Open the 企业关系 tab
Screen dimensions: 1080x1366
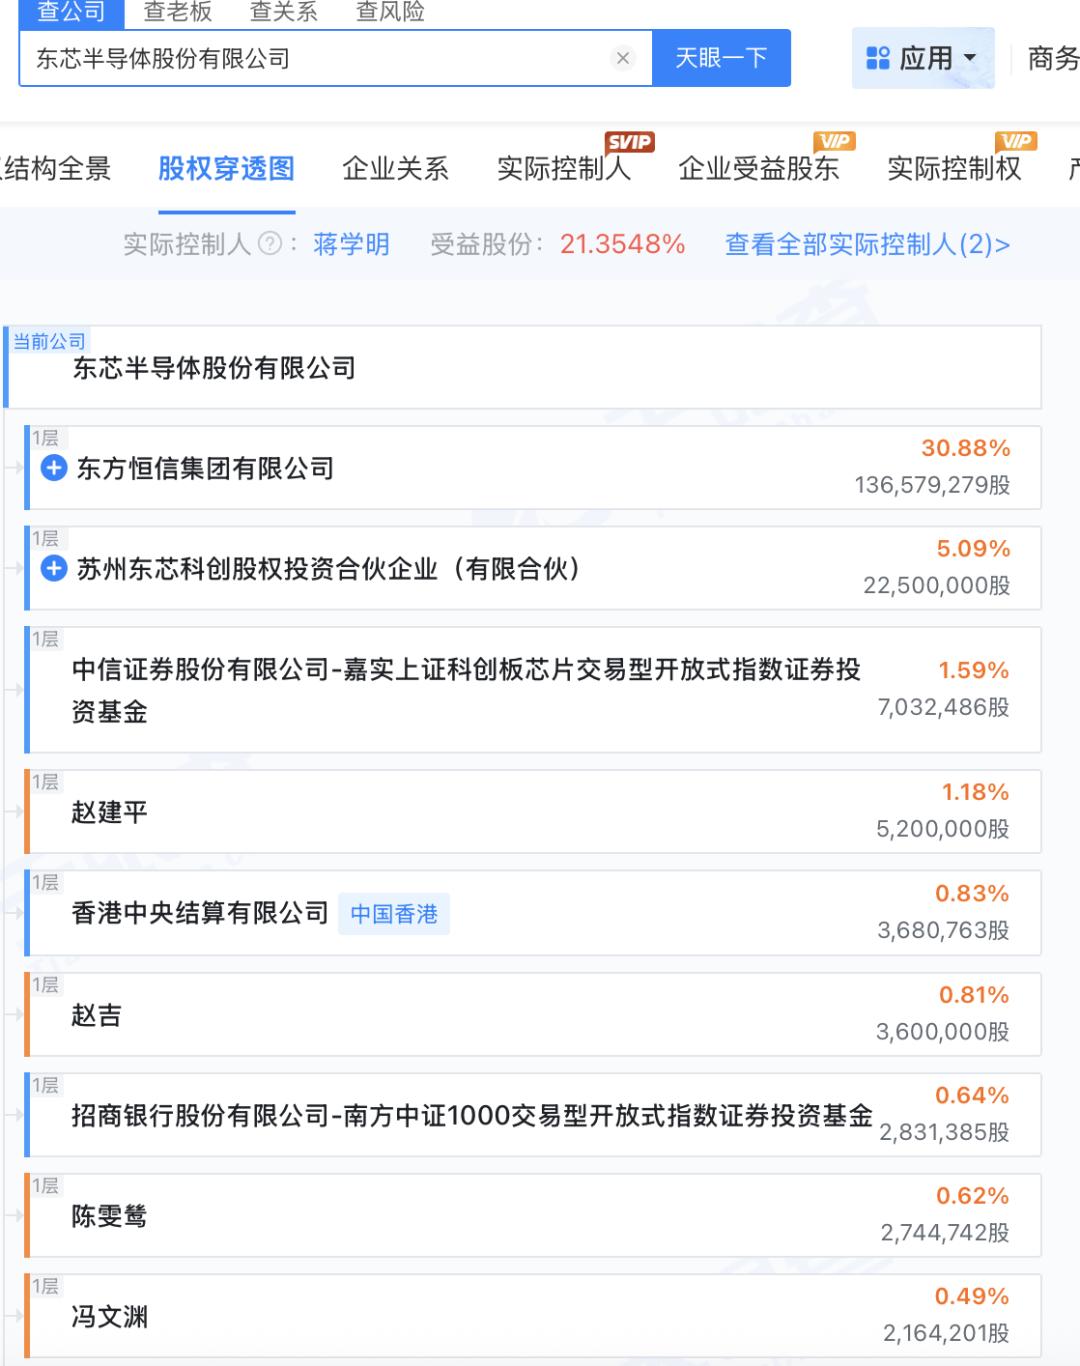pos(395,169)
